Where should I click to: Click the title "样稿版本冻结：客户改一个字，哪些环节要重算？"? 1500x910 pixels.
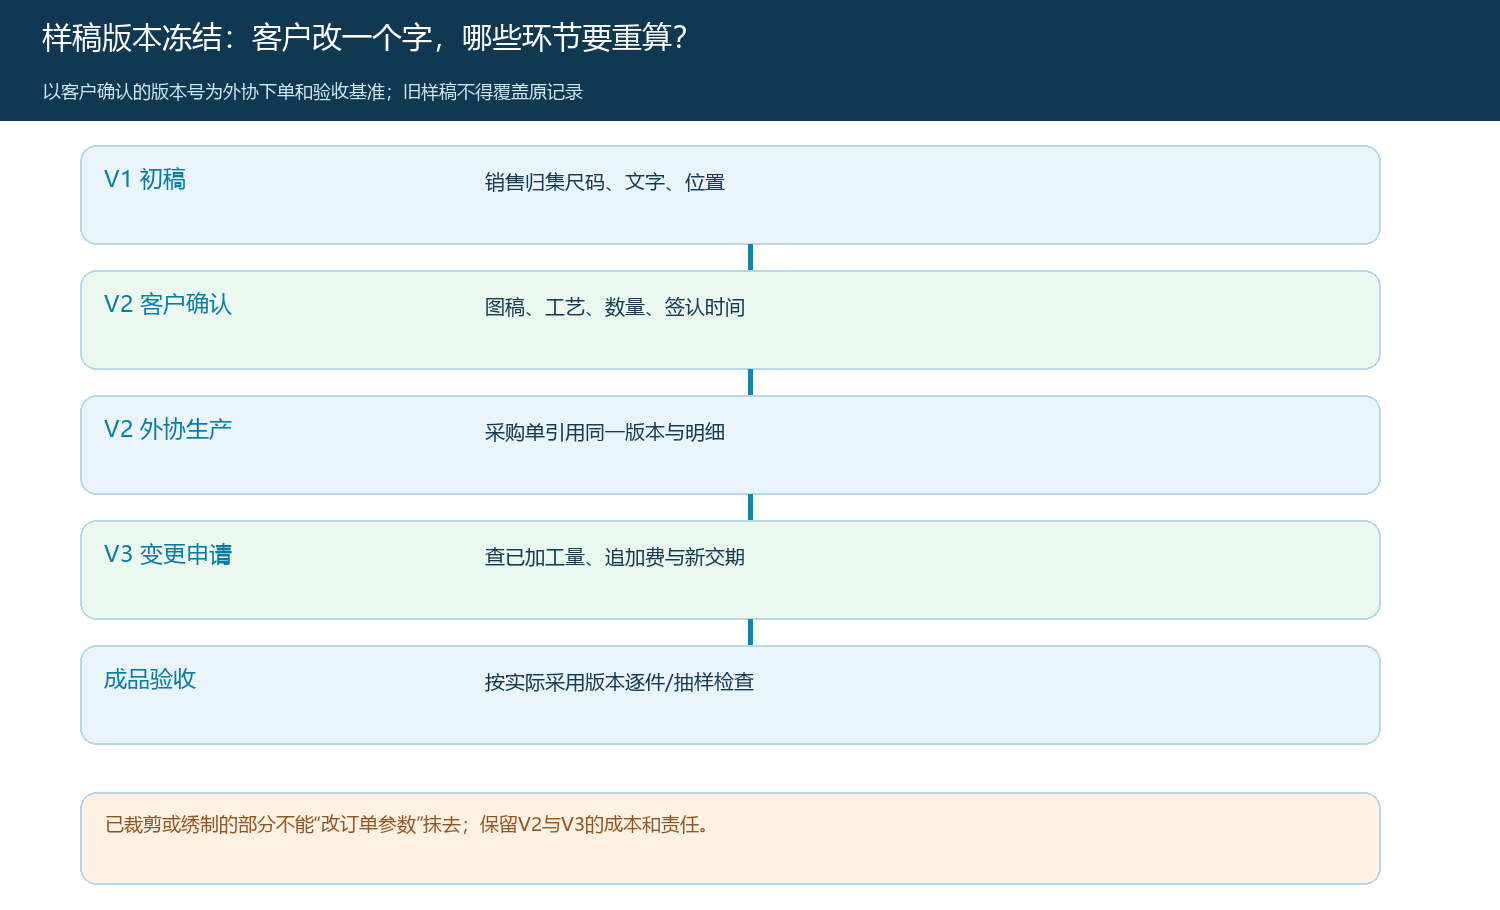point(365,38)
